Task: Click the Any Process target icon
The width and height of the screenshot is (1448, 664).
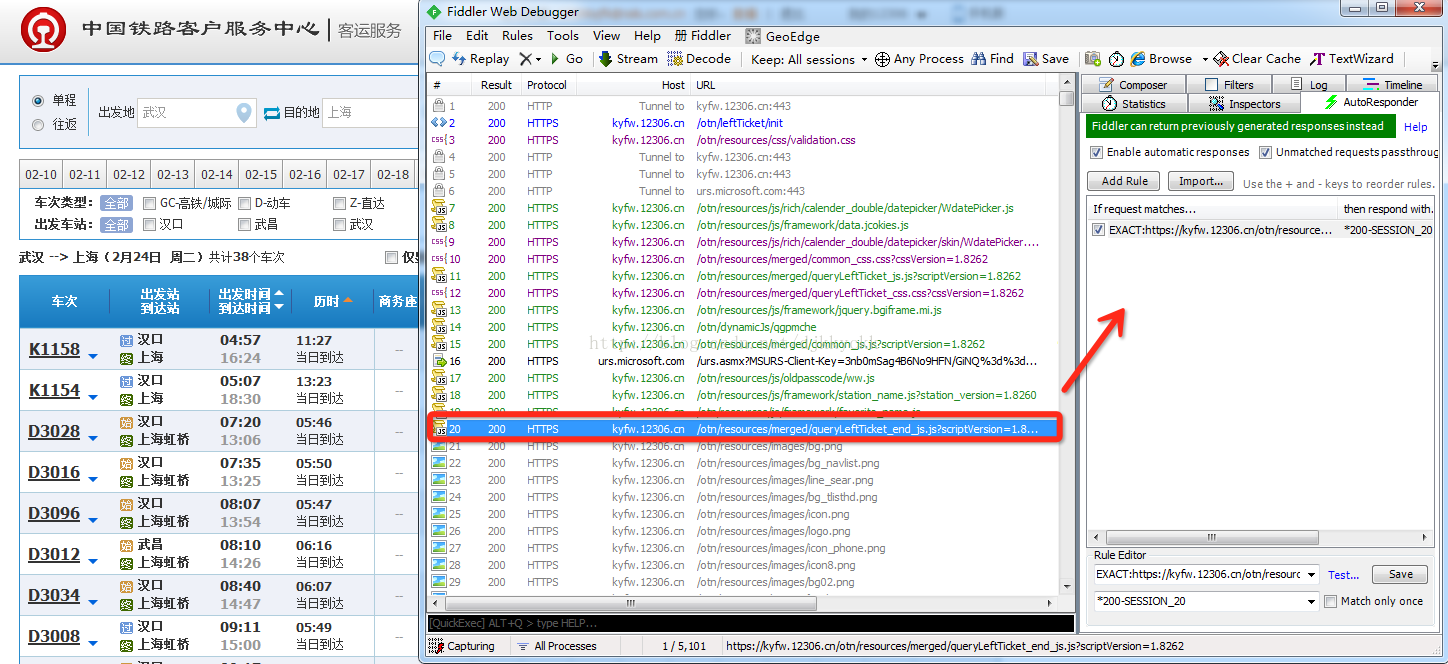Action: click(x=882, y=59)
